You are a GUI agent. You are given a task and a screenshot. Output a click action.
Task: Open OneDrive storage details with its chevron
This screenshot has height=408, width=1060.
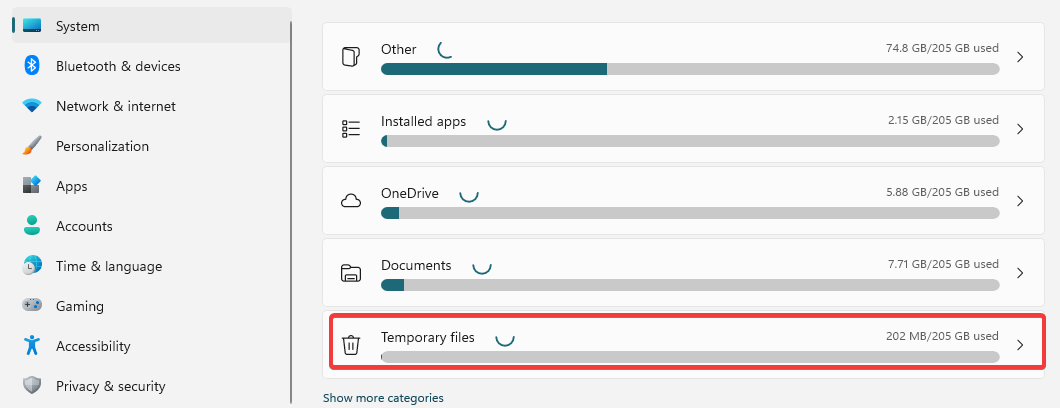click(1021, 201)
